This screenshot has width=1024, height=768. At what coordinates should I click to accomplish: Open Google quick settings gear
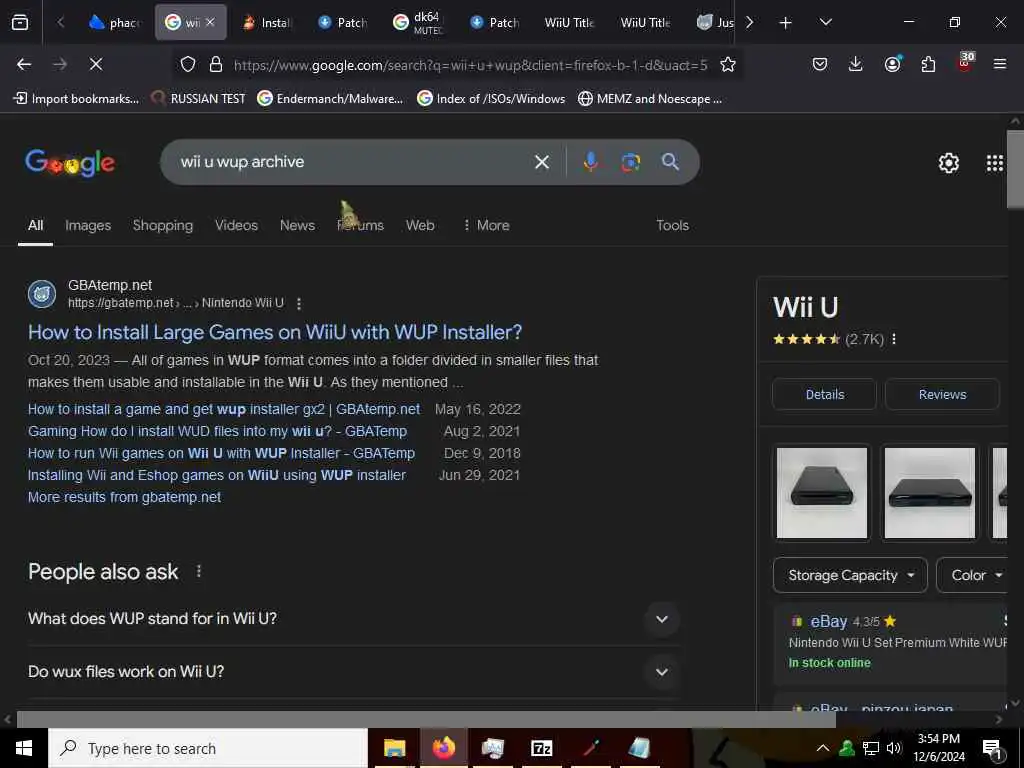[x=948, y=163]
